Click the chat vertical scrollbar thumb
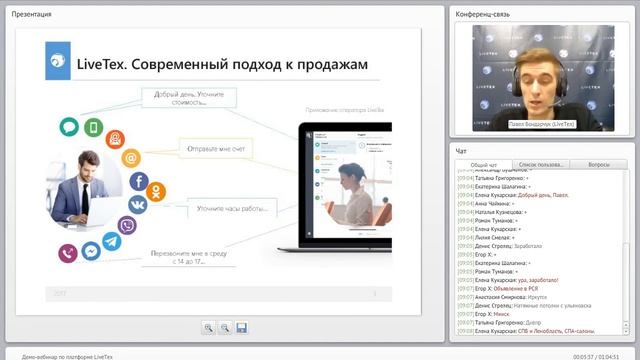The height and width of the screenshot is (360, 640). click(x=626, y=282)
